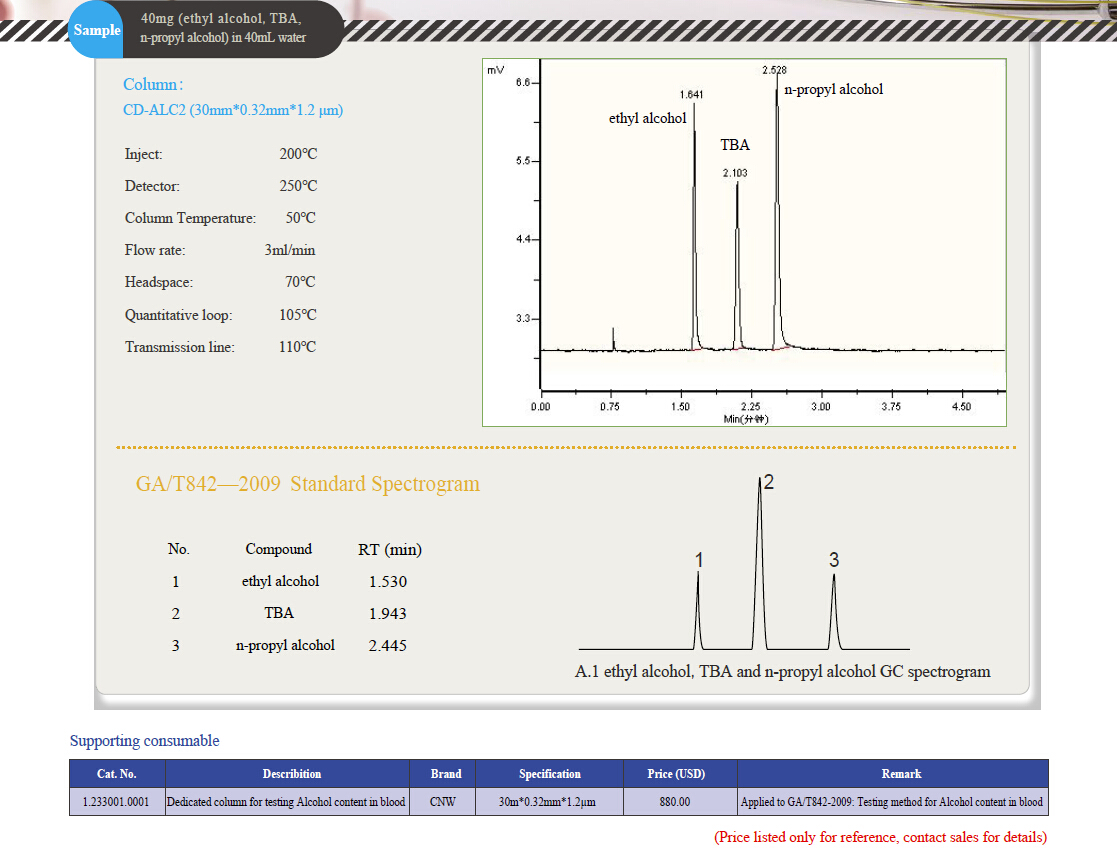Click the Cat. No. column header
This screenshot has height=848, width=1117.
(117, 774)
